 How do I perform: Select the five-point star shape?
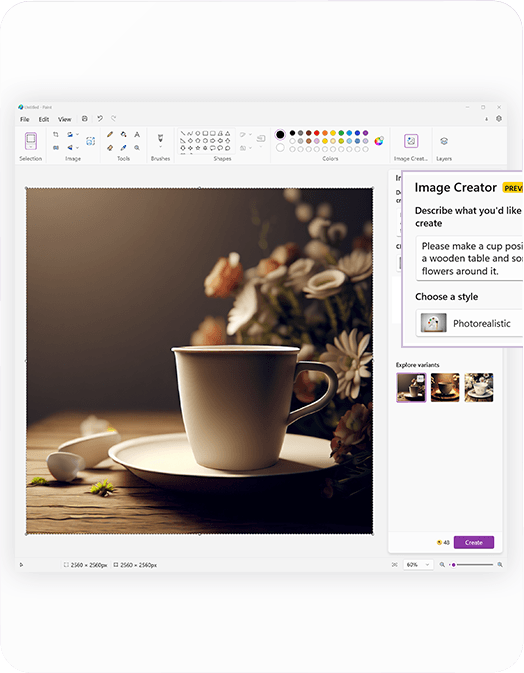click(x=198, y=148)
